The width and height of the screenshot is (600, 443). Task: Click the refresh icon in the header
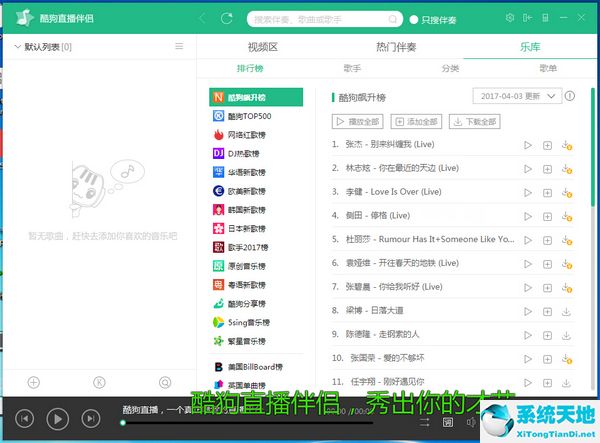click(227, 18)
